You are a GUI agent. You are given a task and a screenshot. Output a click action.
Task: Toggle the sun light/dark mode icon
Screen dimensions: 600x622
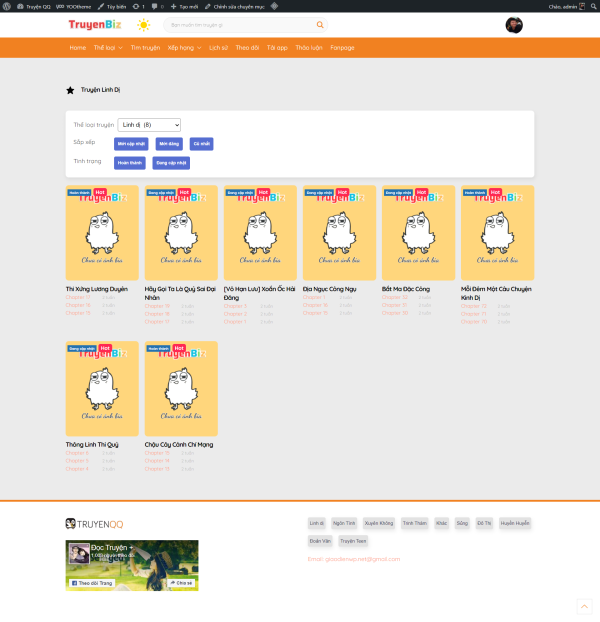[x=144, y=25]
